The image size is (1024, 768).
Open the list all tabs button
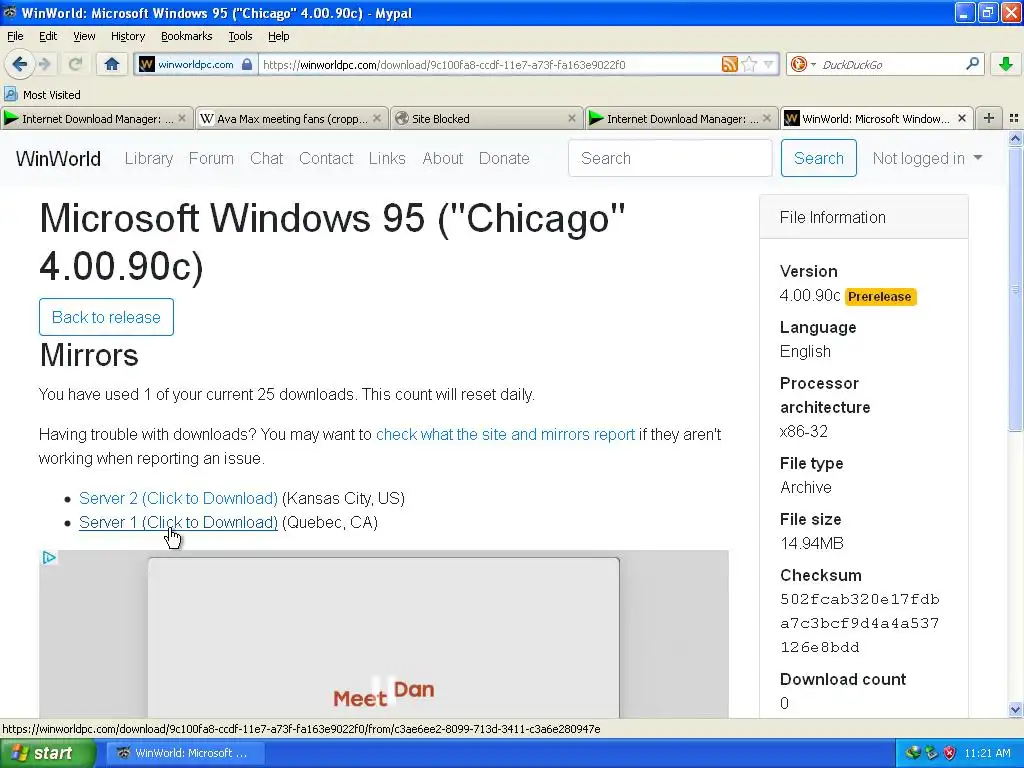(x=1014, y=118)
